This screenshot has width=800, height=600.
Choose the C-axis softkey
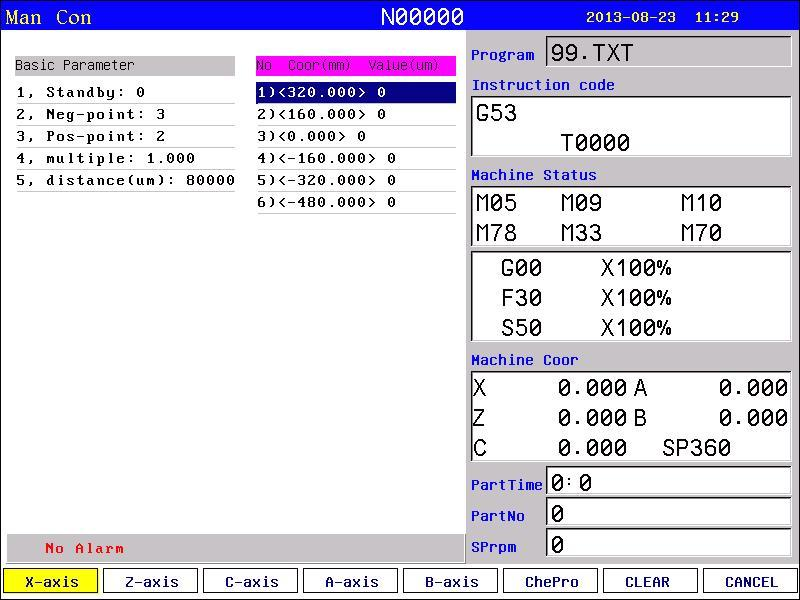point(251,581)
